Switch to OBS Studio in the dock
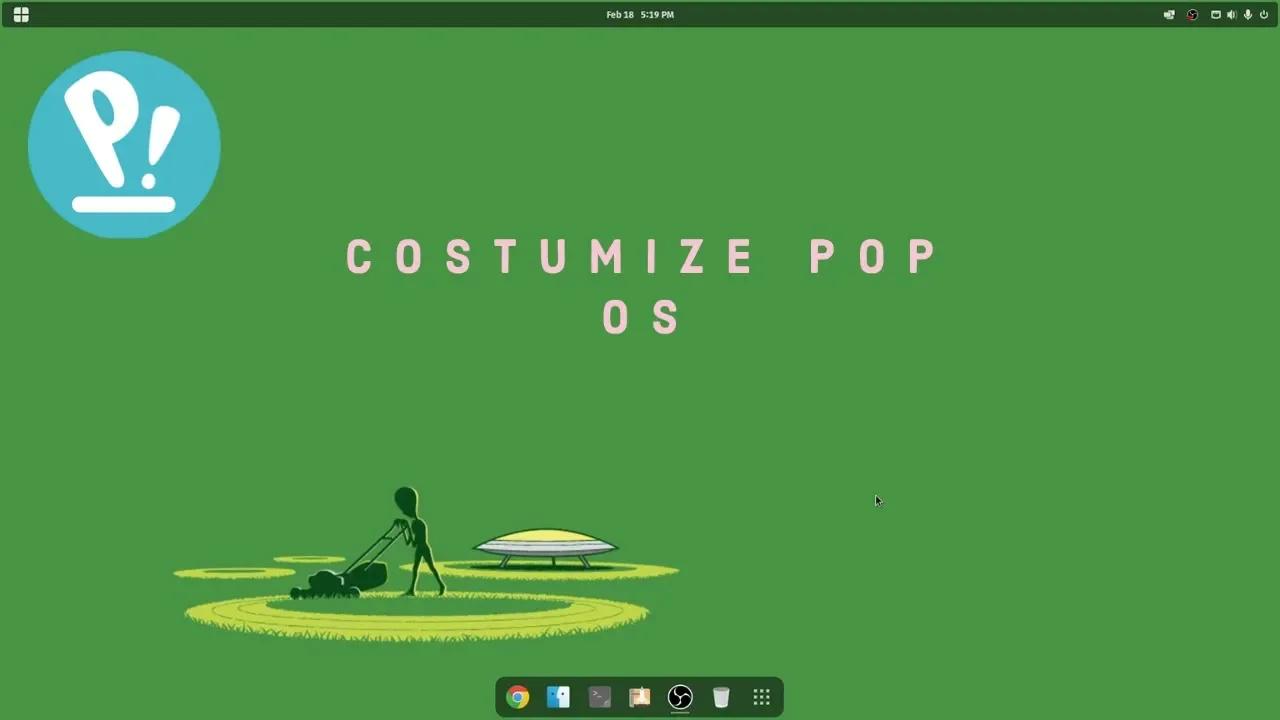Image resolution: width=1280 pixels, height=720 pixels. pyautogui.click(x=680, y=697)
